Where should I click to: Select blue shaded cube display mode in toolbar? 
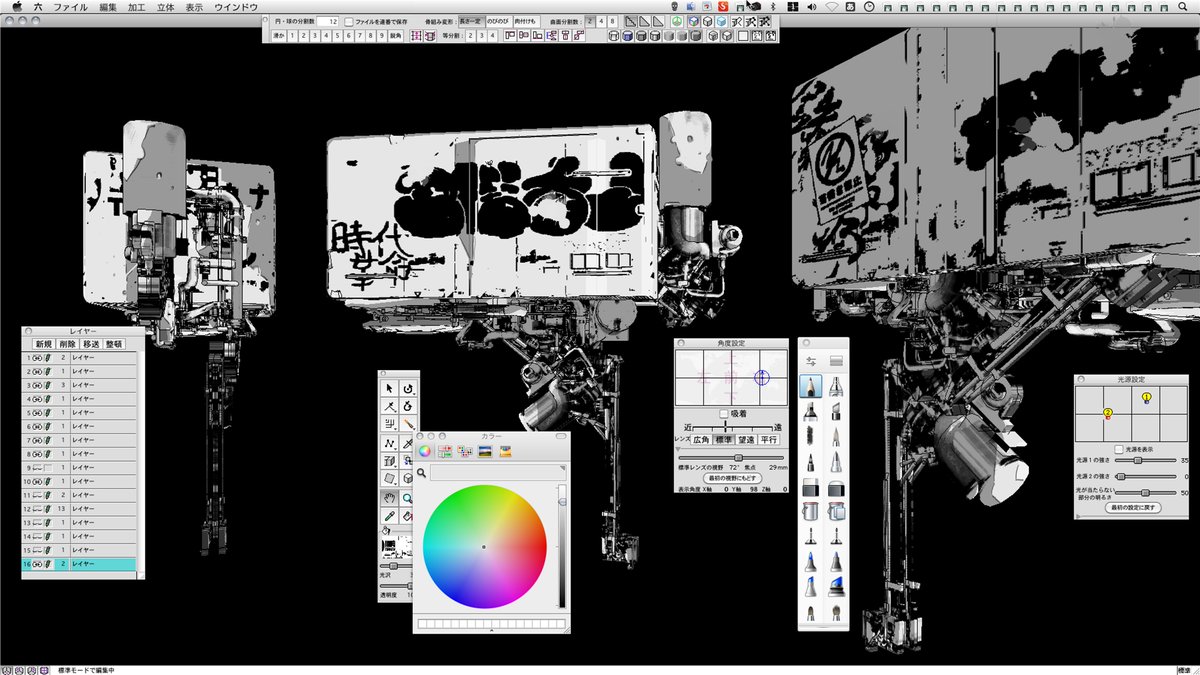click(x=722, y=21)
